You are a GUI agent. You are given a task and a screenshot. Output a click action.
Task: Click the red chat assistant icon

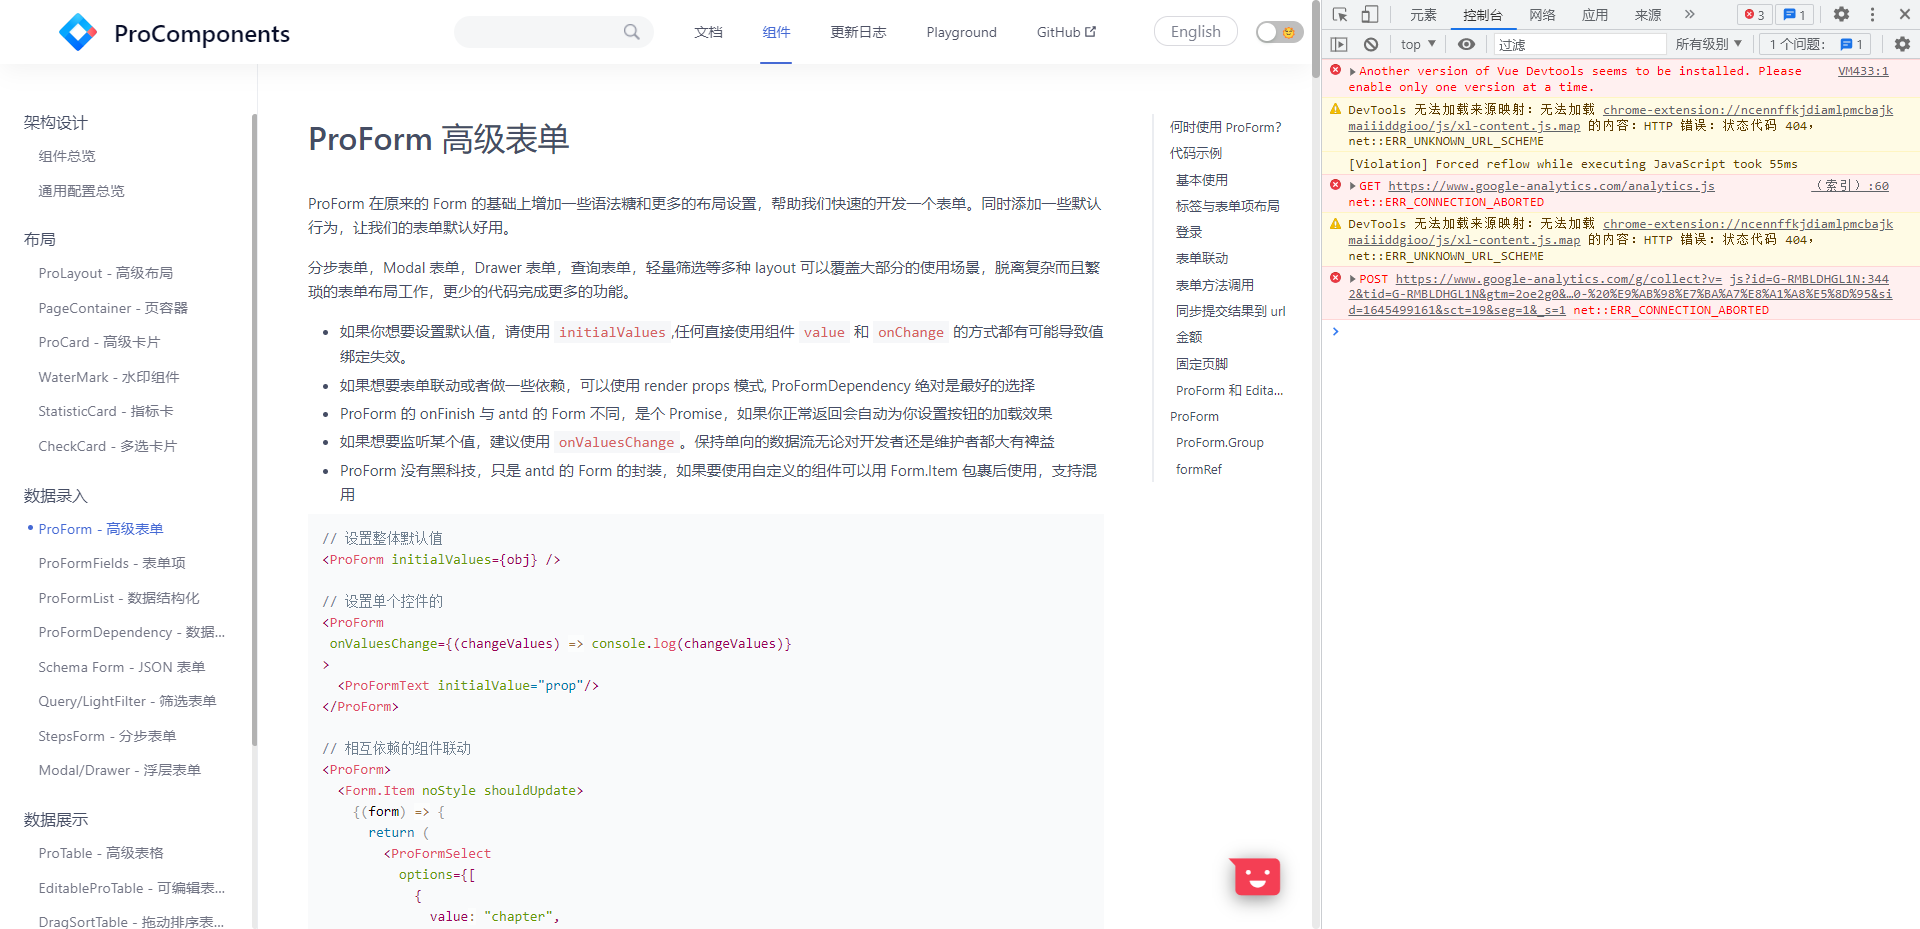pos(1256,877)
